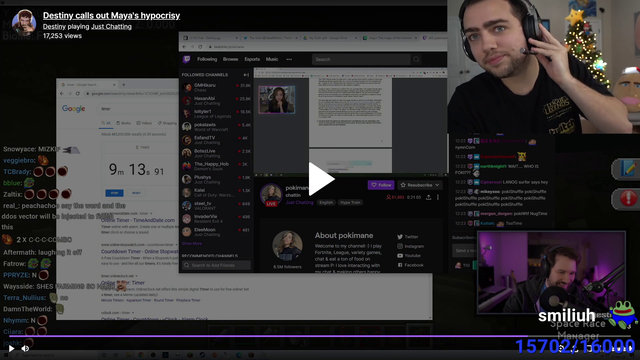
Task: Select the Books tab in Google results
Action: click(124, 123)
